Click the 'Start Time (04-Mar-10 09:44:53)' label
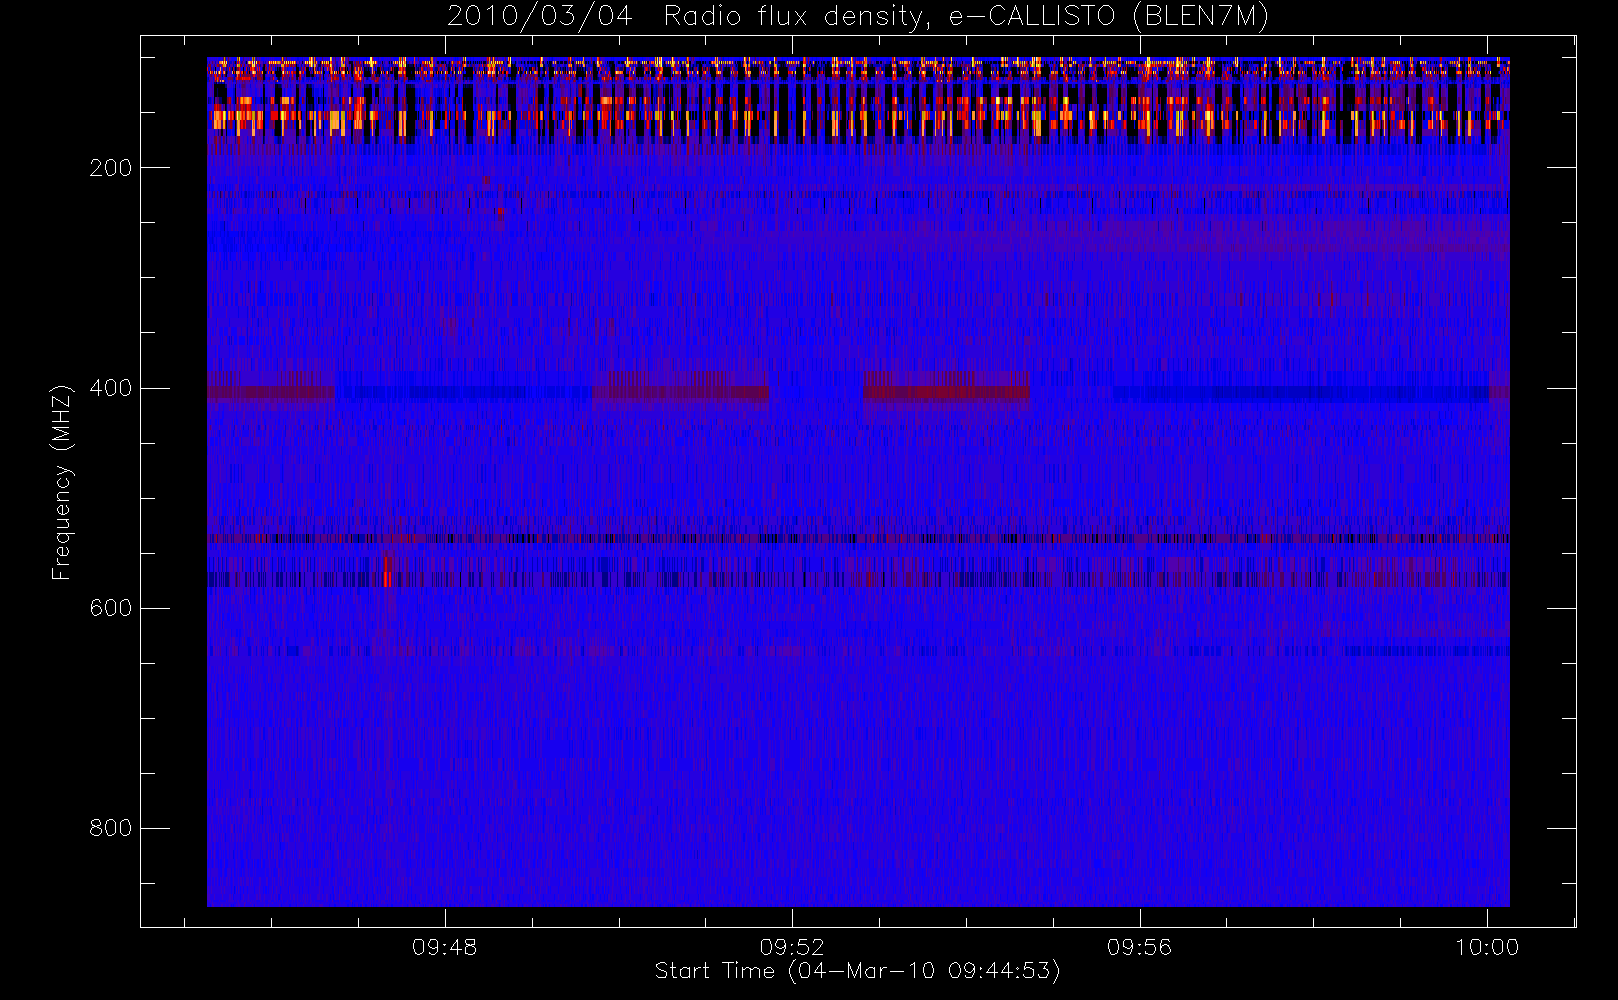This screenshot has width=1618, height=1000. [858, 971]
